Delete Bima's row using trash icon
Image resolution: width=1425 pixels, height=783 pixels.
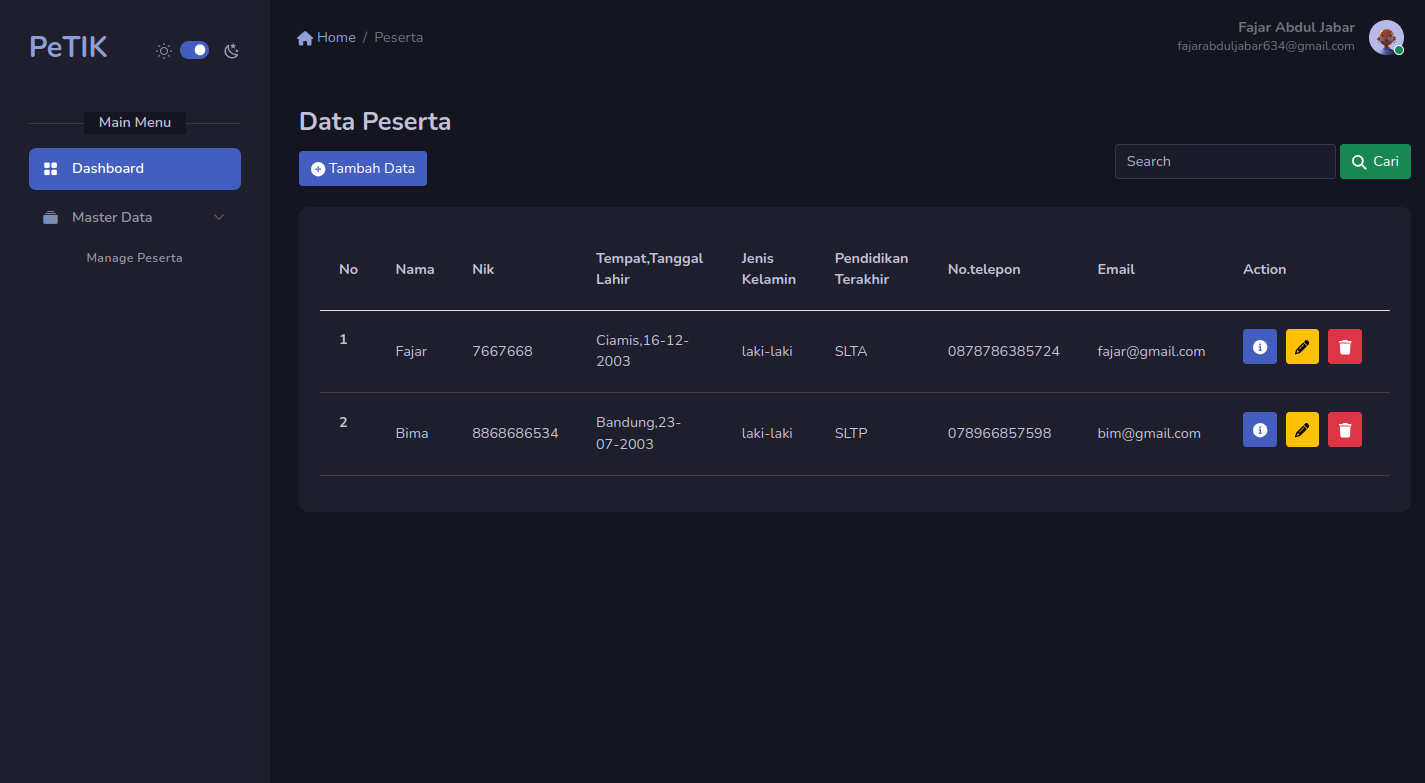click(x=1345, y=430)
